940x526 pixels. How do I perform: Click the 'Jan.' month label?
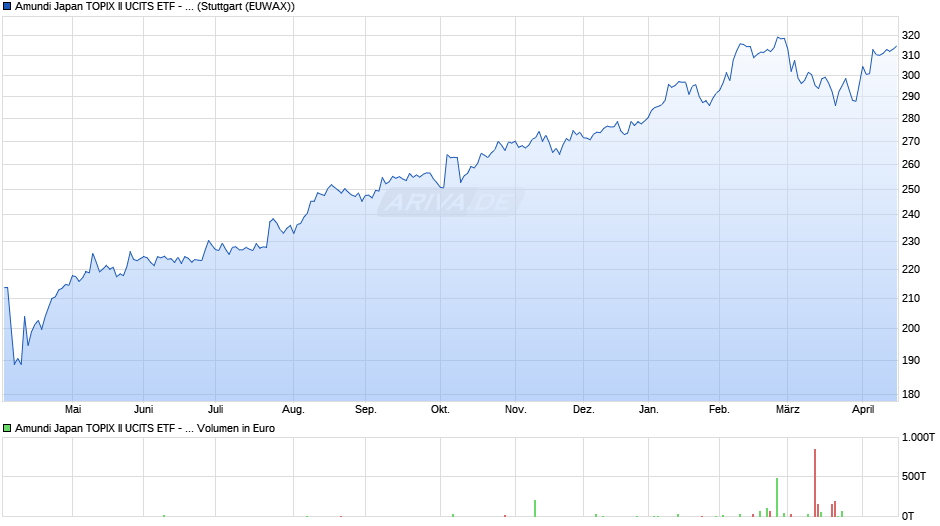pos(649,409)
